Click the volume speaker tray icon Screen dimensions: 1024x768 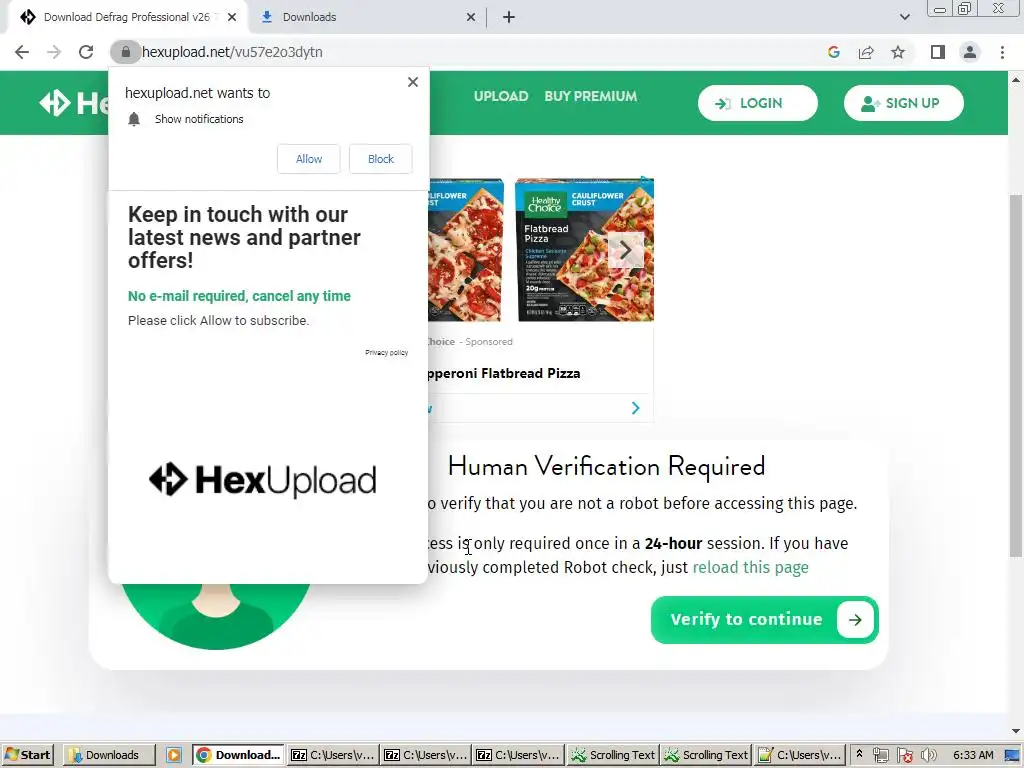coord(928,756)
